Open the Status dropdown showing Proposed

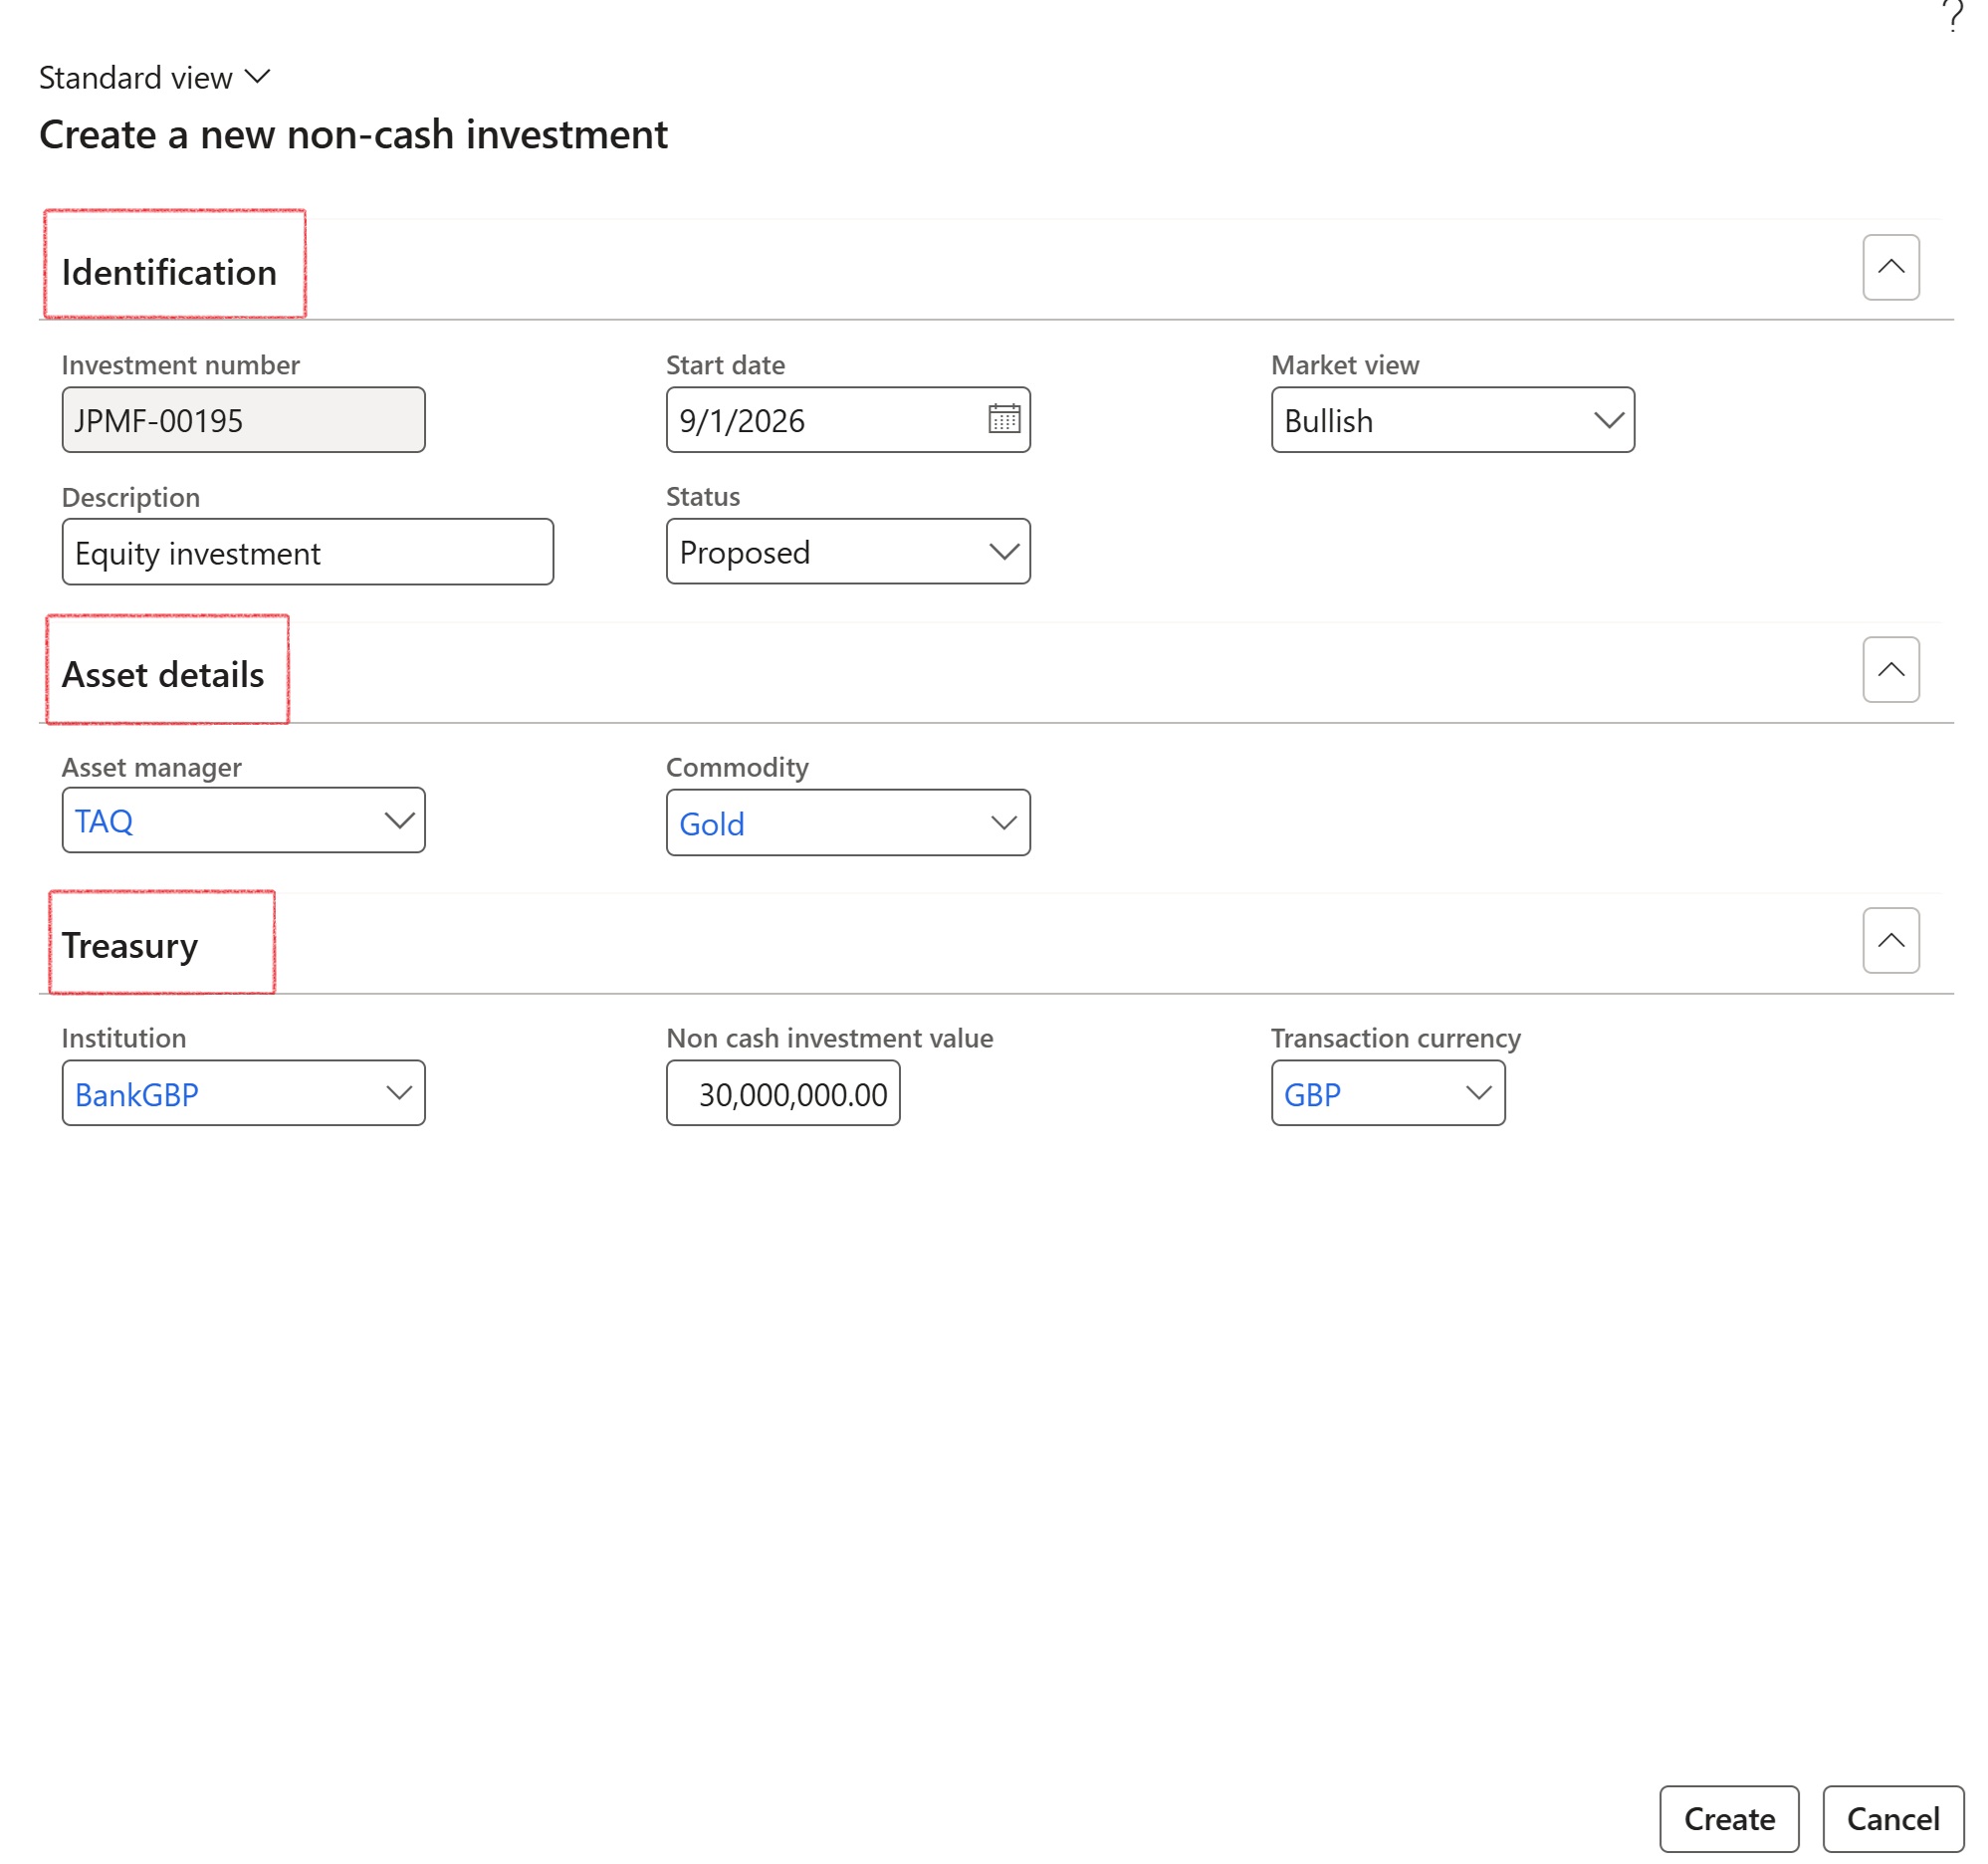pyautogui.click(x=848, y=551)
